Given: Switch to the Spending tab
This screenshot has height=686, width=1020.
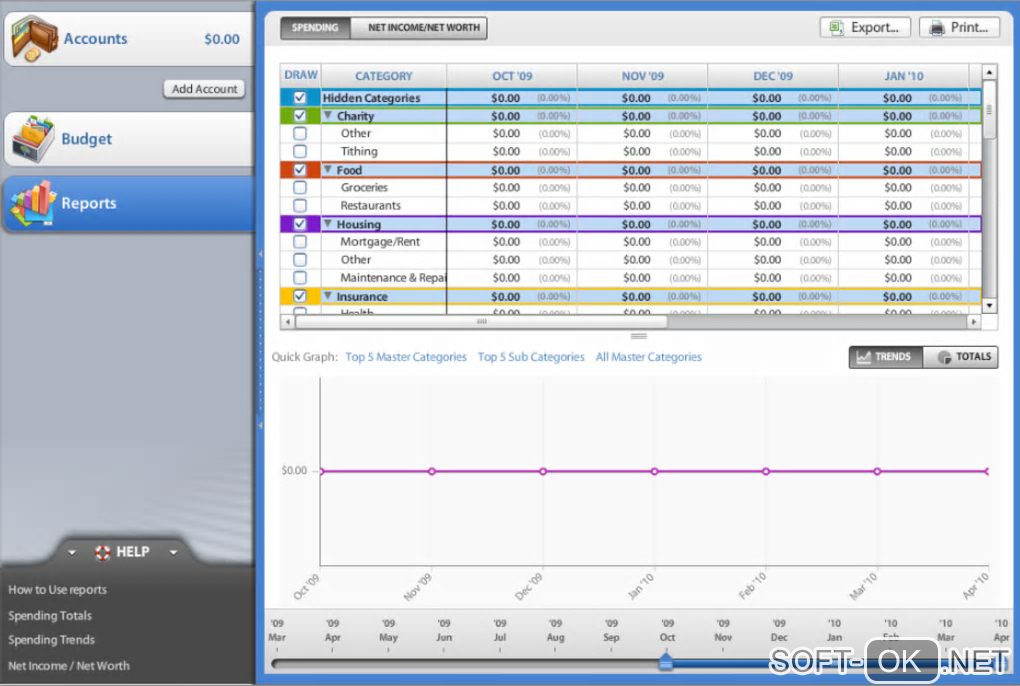Looking at the screenshot, I should [315, 28].
